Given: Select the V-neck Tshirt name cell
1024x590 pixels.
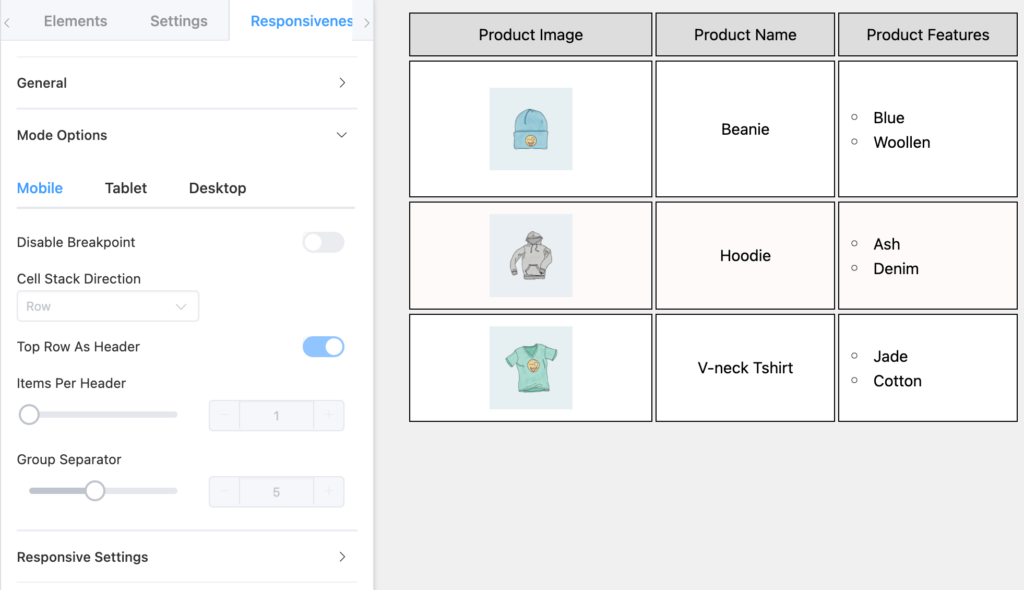Looking at the screenshot, I should (x=745, y=368).
